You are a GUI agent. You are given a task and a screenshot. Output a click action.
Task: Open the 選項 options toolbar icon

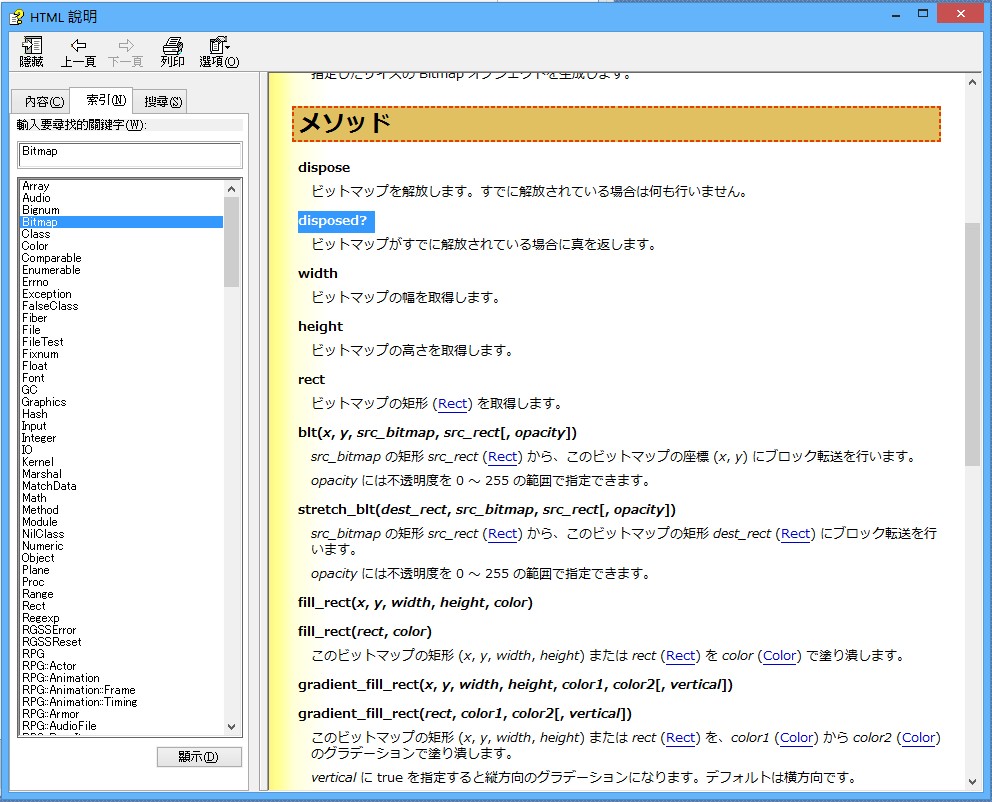pyautogui.click(x=219, y=52)
